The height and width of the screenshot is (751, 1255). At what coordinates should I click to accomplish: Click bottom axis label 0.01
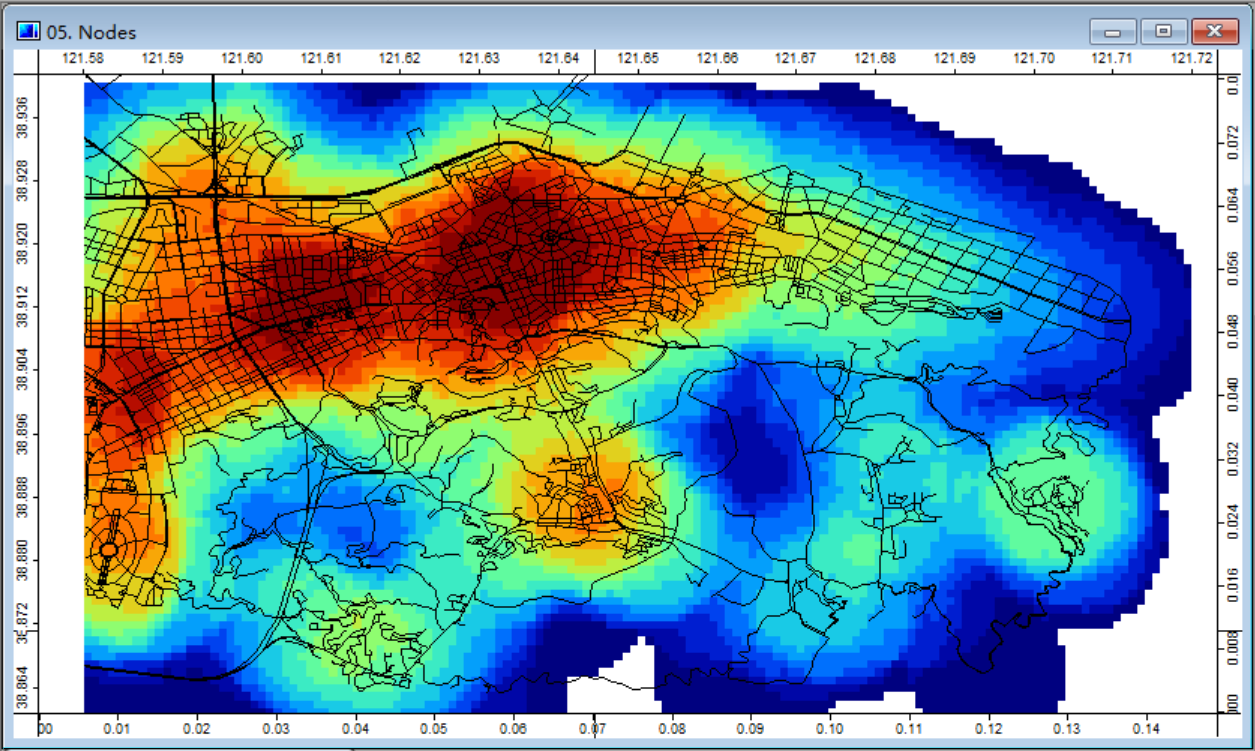pyautogui.click(x=118, y=731)
